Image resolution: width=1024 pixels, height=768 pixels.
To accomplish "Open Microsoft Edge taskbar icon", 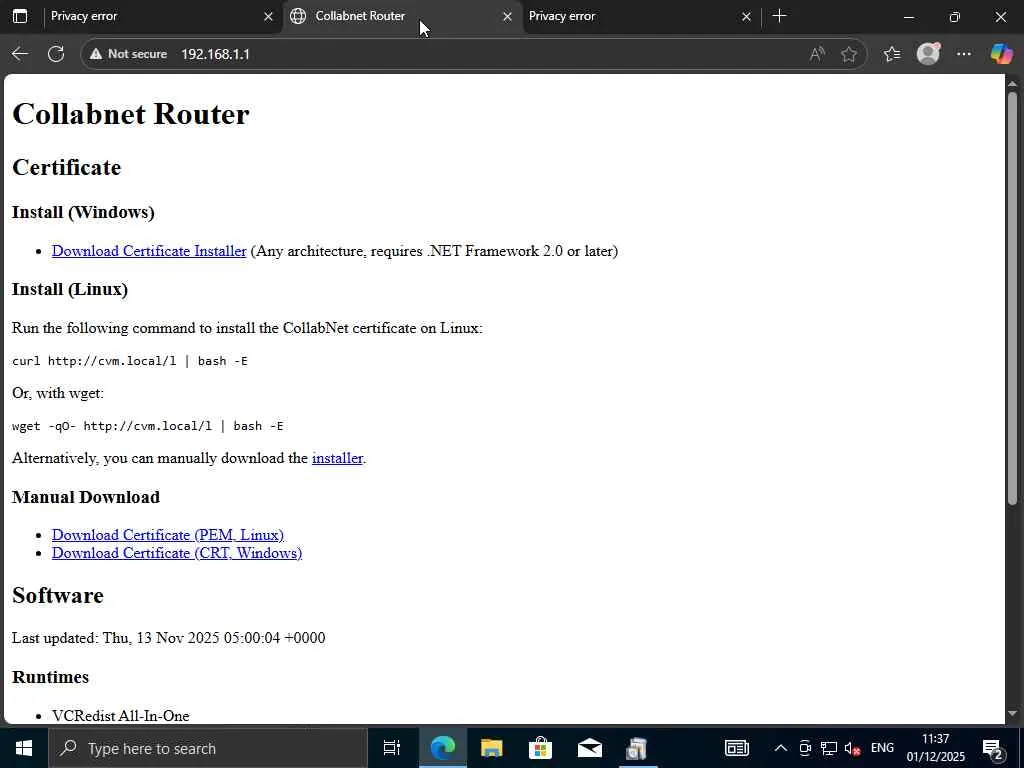I will (442, 748).
